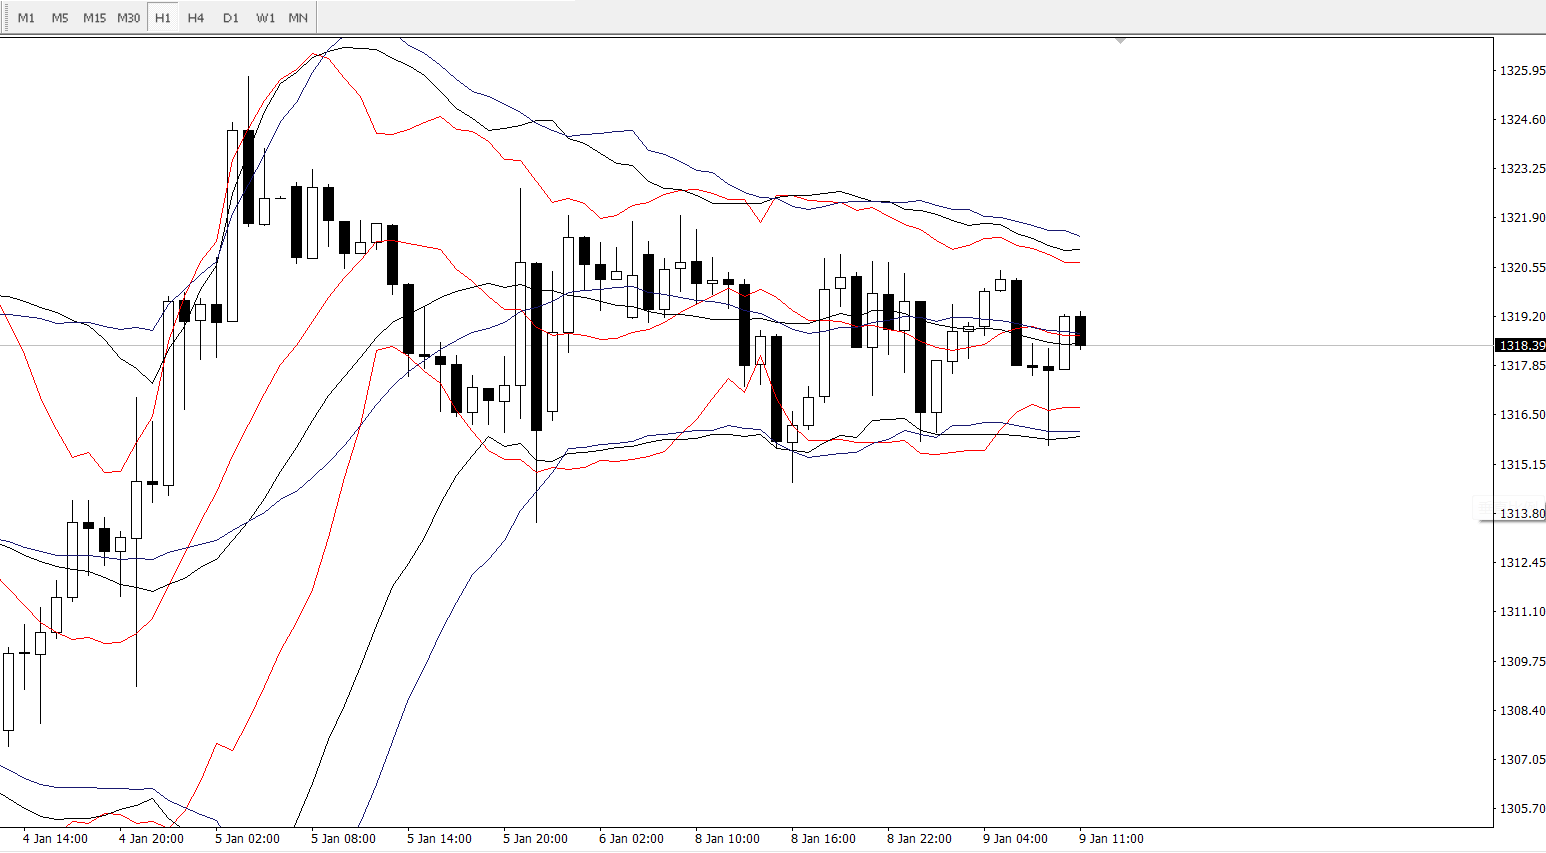Click the timeframe toolbar grip handle
The height and width of the screenshot is (853, 1546).
click(5, 18)
